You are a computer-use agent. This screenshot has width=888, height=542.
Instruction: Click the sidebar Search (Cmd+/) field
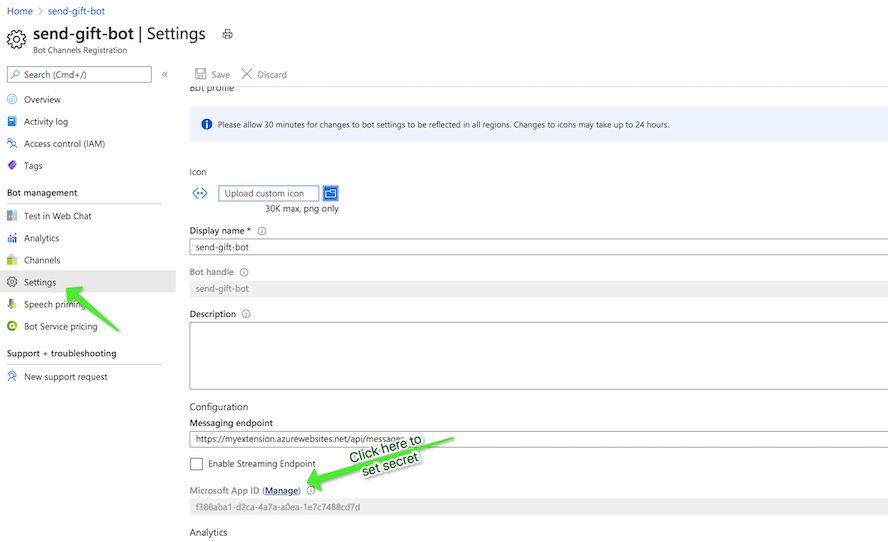click(x=79, y=74)
